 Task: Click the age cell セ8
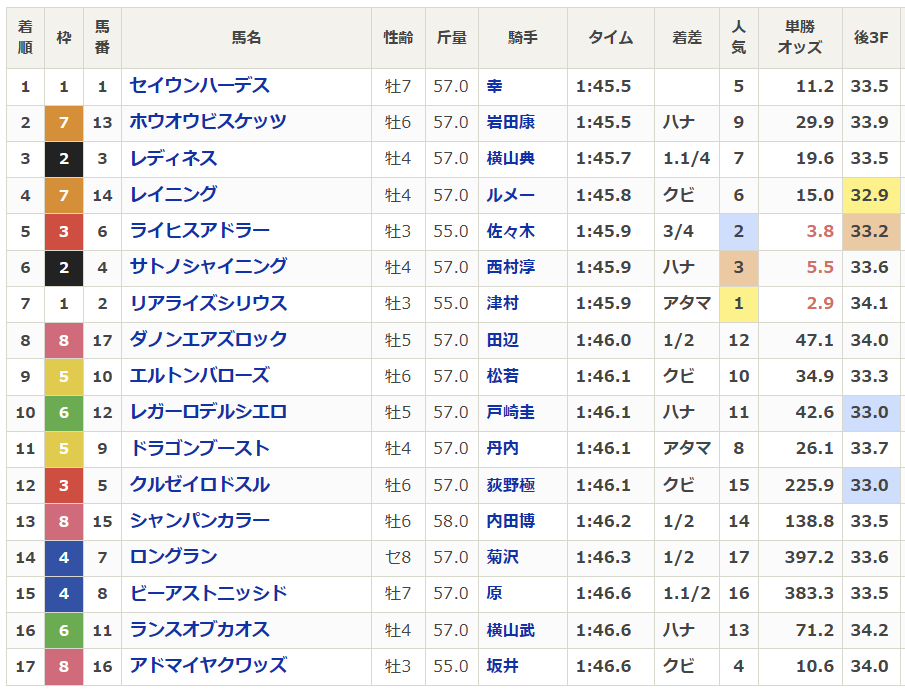(398, 557)
